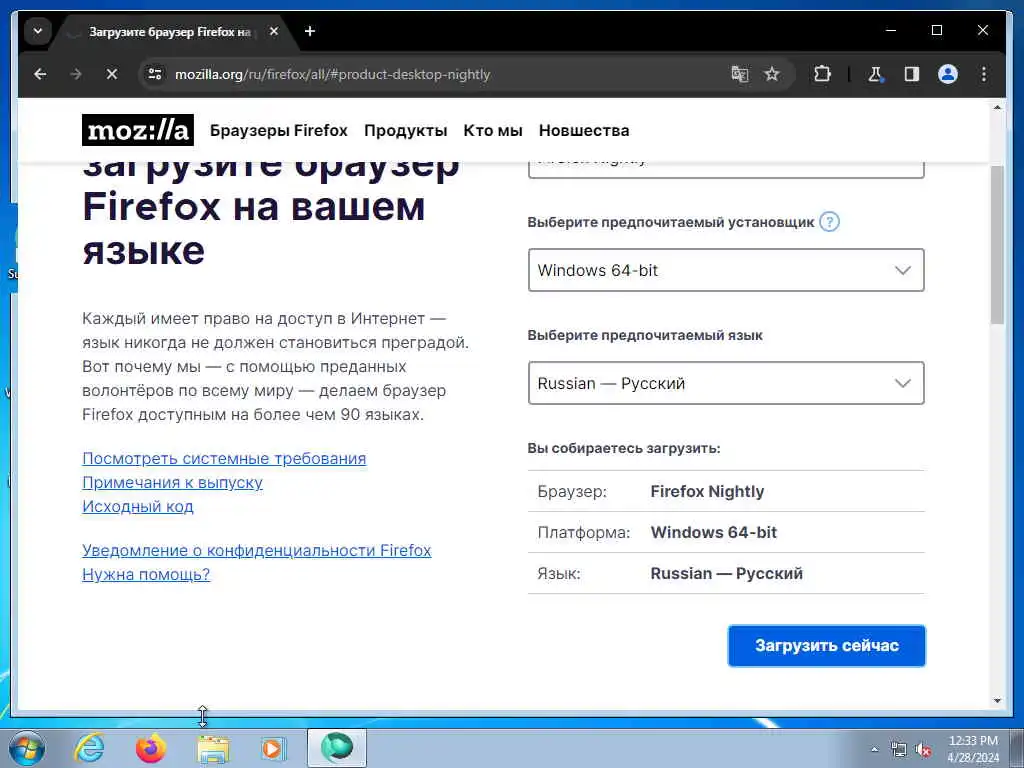Click the translate page icon
The width and height of the screenshot is (1024, 768).
tap(739, 74)
